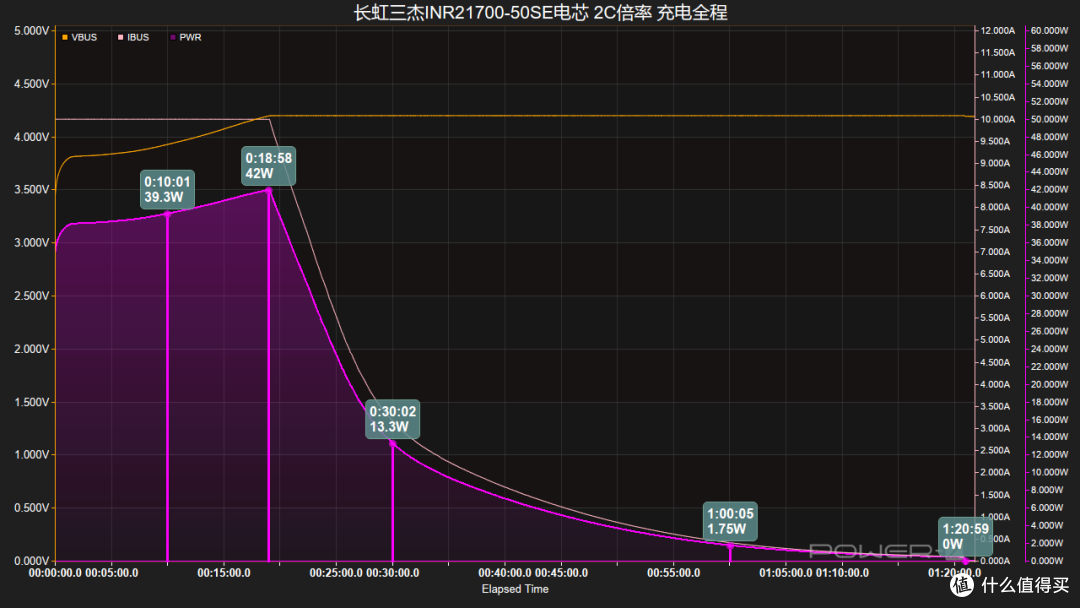Click the orange VBUS legend color square
This screenshot has width=1080, height=608.
coord(65,37)
